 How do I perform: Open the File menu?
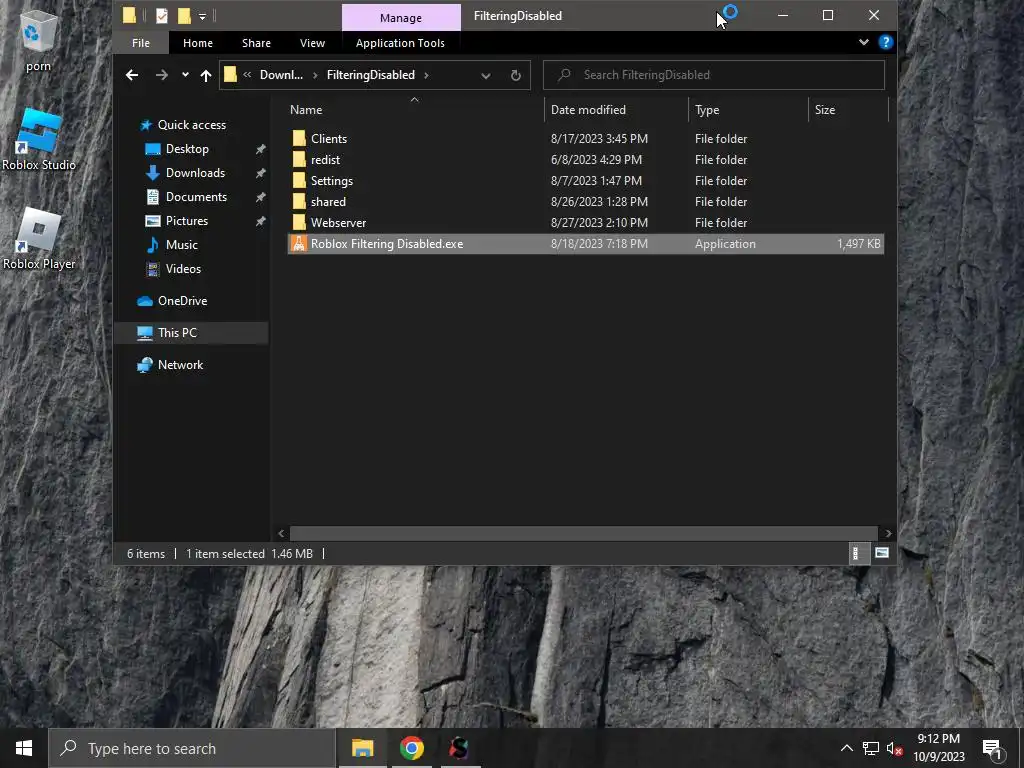pyautogui.click(x=140, y=43)
